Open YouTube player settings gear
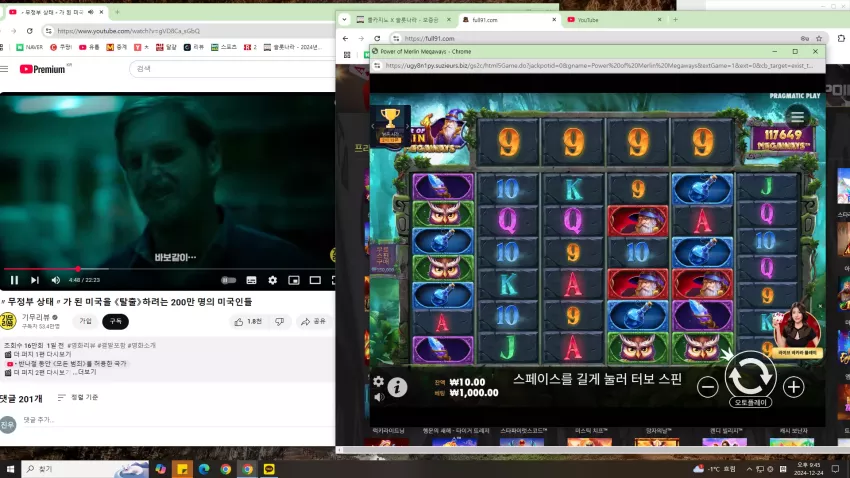850x478 pixels. (273, 280)
